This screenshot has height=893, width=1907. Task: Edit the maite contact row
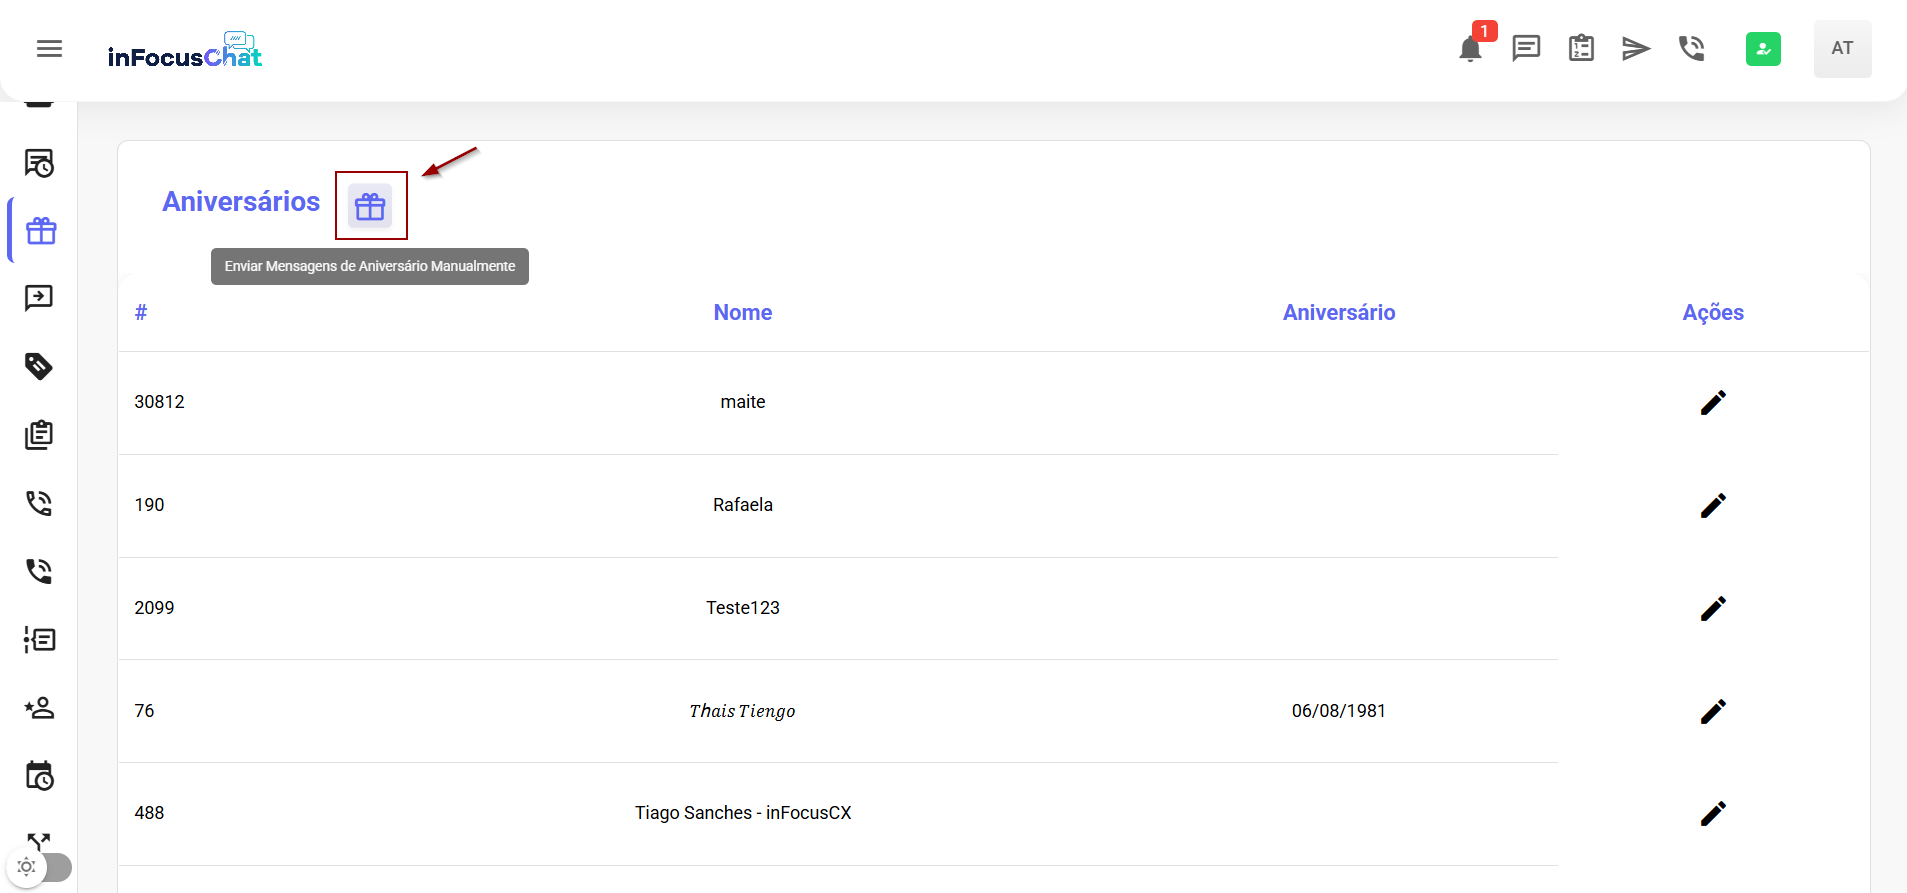click(x=1713, y=402)
